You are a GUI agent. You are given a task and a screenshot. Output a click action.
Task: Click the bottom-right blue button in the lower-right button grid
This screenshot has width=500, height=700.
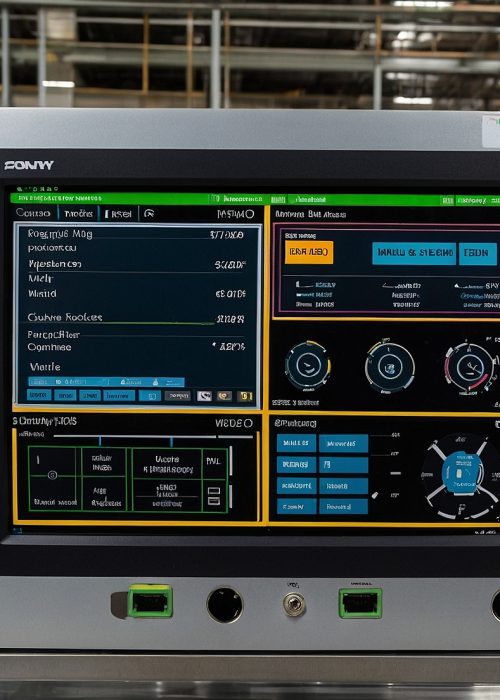coord(343,507)
